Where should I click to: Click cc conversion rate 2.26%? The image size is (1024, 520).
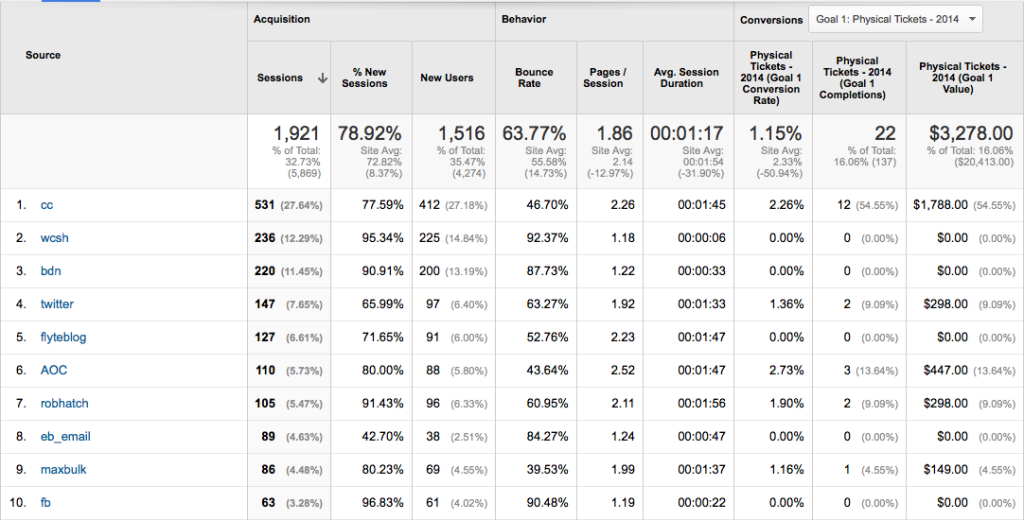[786, 205]
